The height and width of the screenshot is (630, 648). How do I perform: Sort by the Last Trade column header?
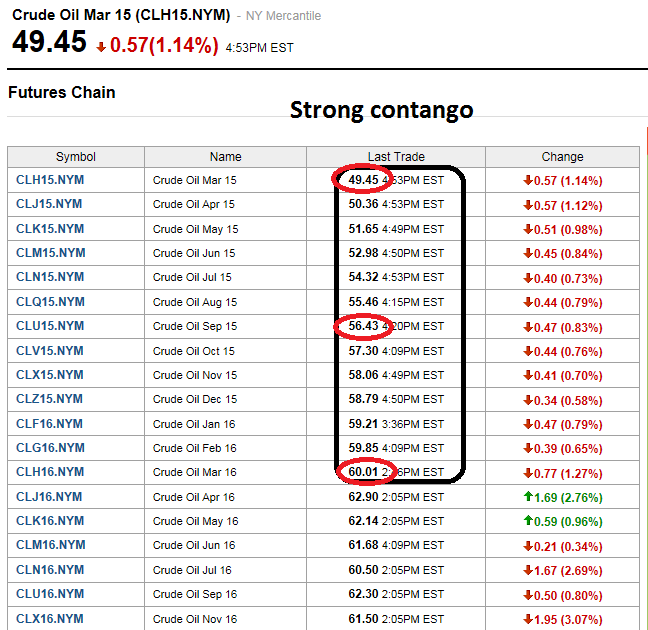pyautogui.click(x=396, y=157)
